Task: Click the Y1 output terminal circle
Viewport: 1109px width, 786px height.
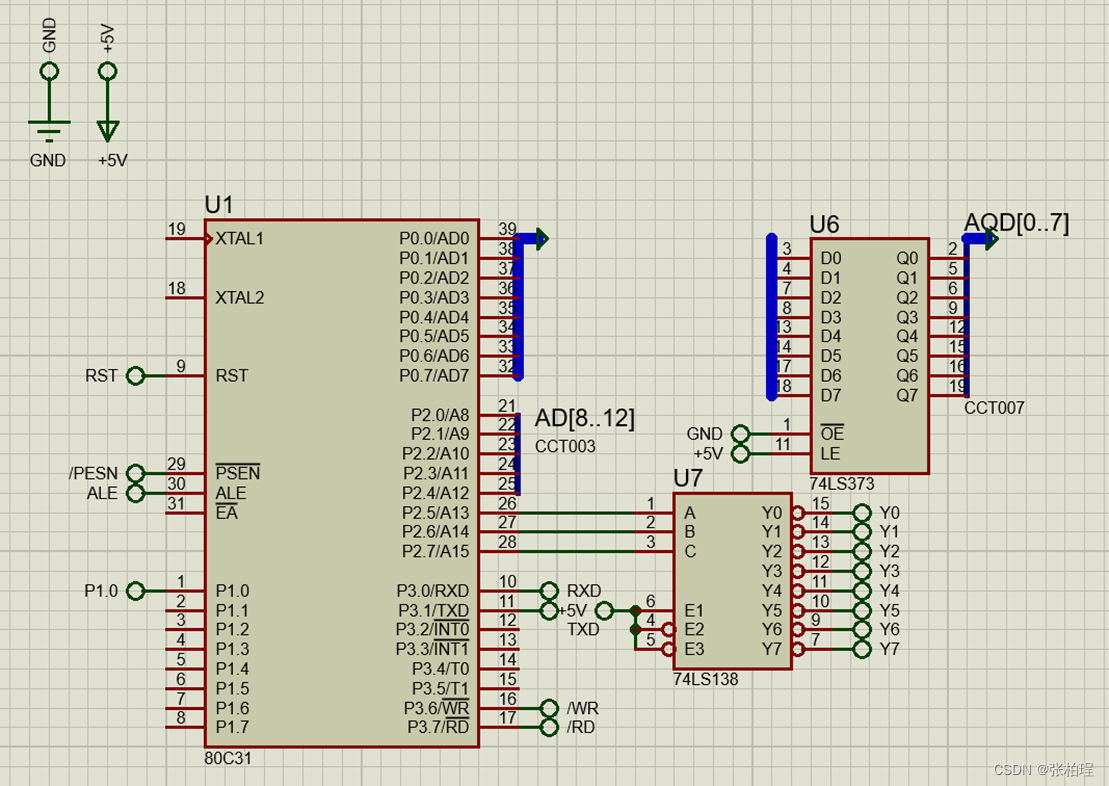Action: (x=861, y=532)
